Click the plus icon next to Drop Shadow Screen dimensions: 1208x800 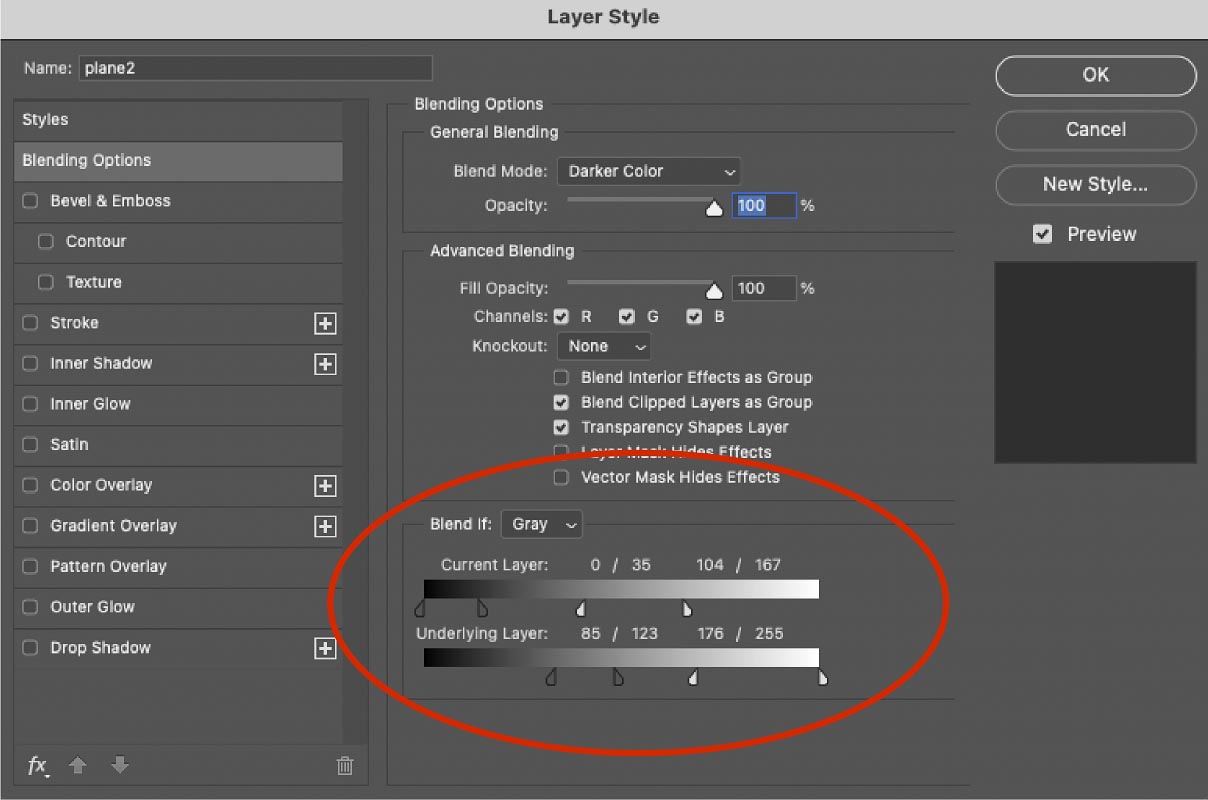[325, 648]
